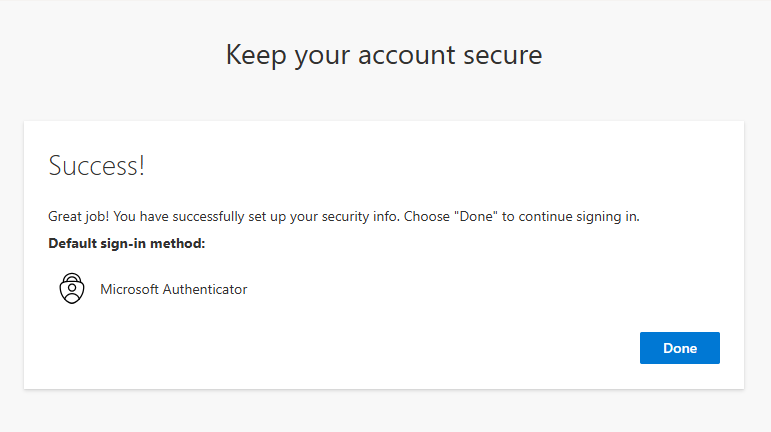Click the "Success!" heading
771x432 pixels.
pos(97,166)
